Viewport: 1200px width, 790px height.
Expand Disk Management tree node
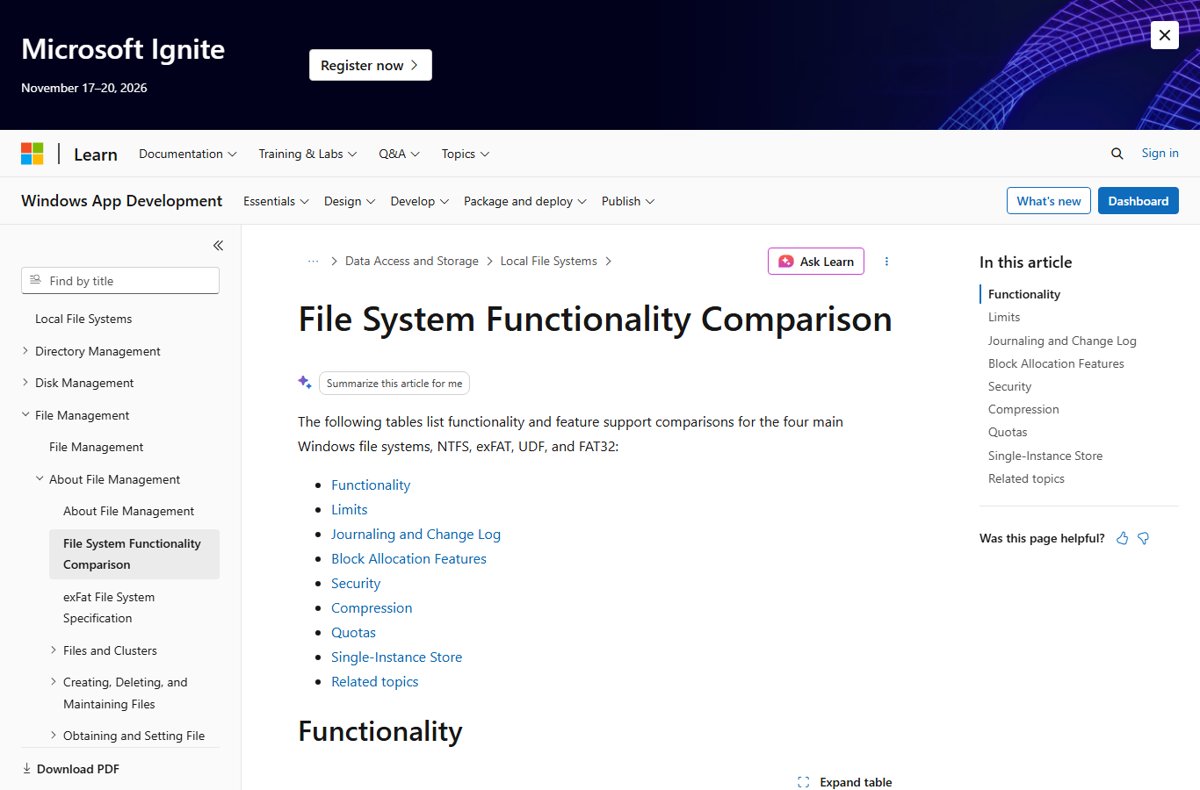26,383
